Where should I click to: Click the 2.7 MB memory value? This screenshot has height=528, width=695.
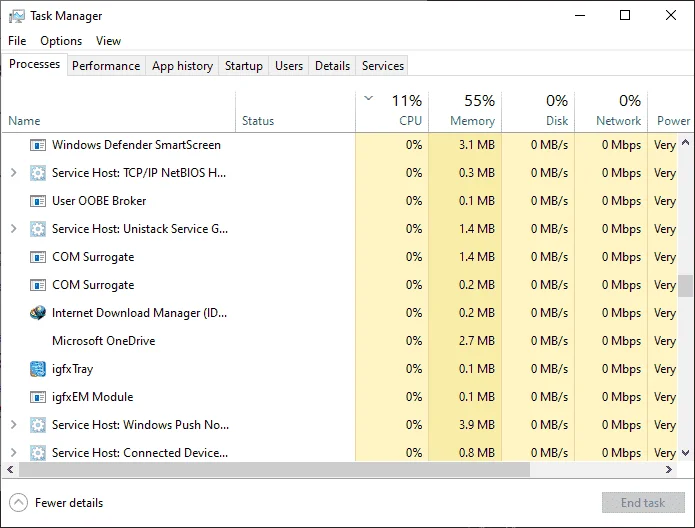coord(476,341)
